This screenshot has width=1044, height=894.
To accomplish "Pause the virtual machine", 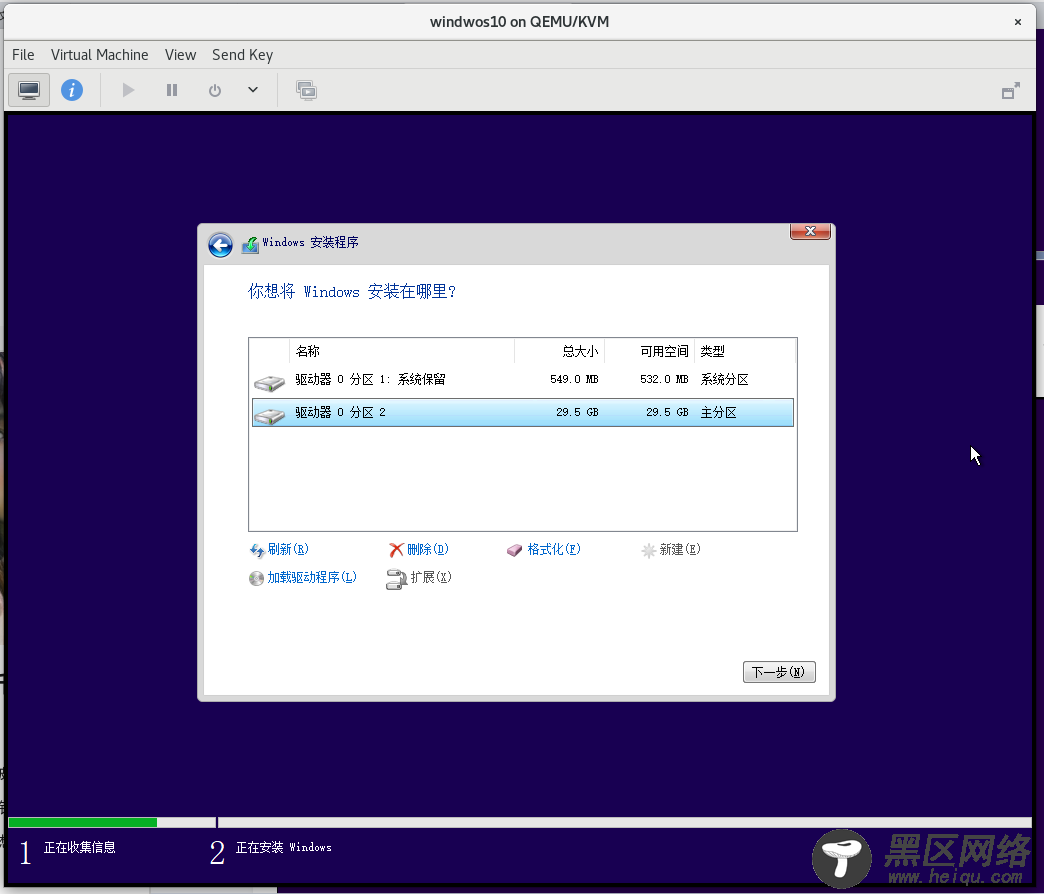I will coord(172,90).
